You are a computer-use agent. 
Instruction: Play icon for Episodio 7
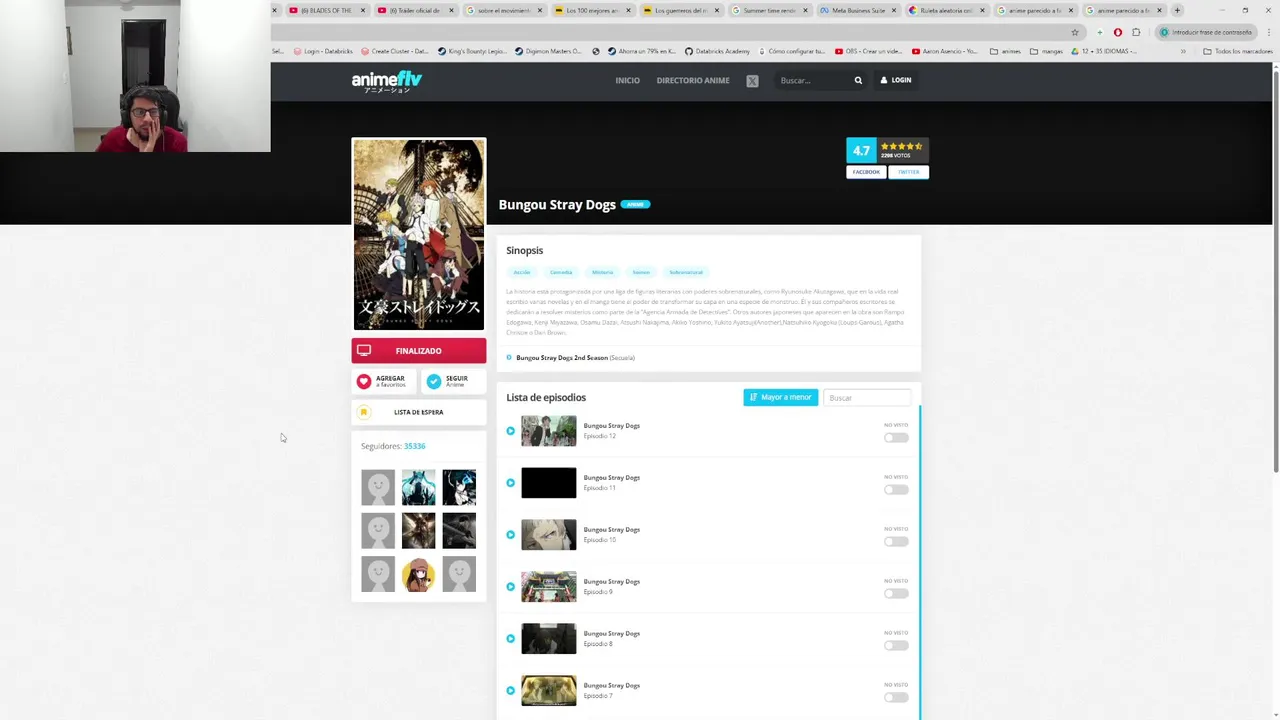click(510, 691)
